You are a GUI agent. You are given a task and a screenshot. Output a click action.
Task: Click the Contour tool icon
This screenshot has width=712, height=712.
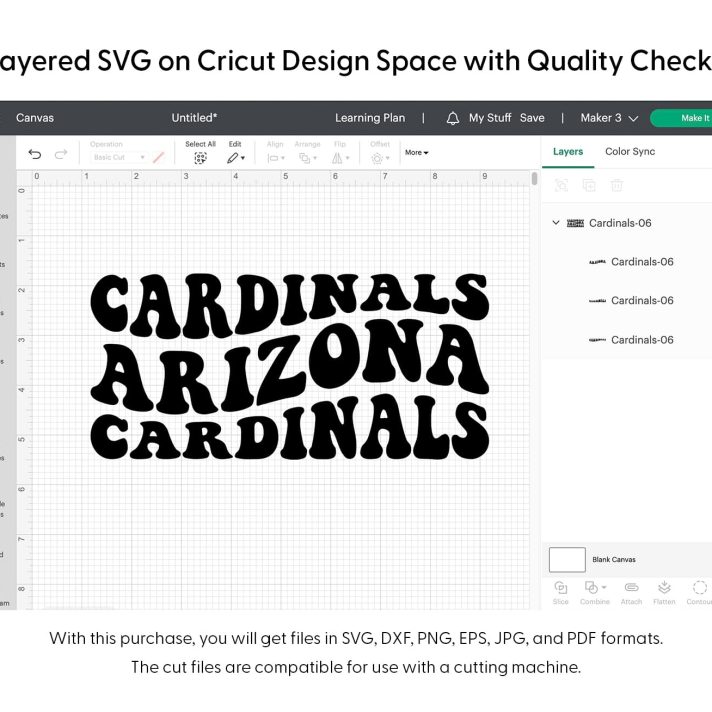(x=700, y=588)
